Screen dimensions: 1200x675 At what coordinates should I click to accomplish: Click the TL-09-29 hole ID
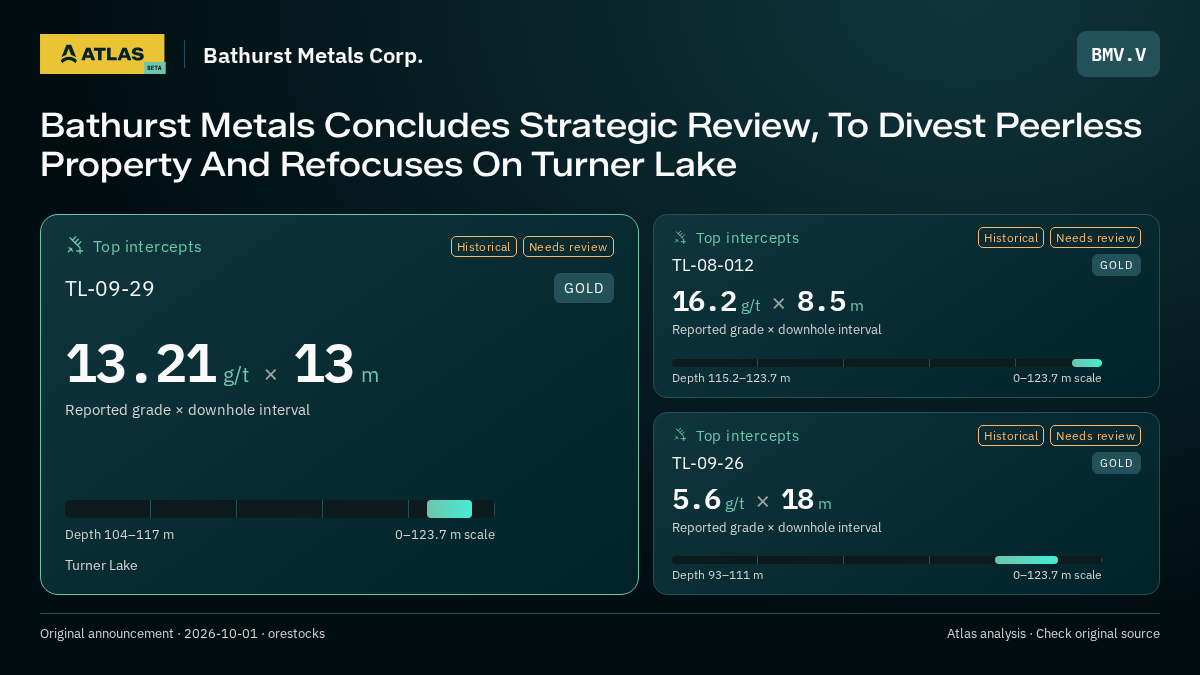pos(110,289)
